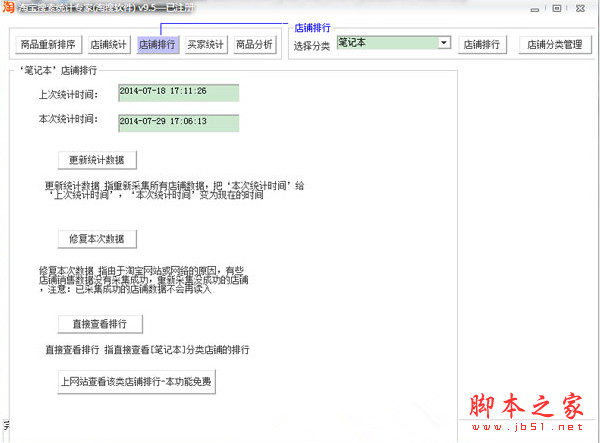Click the 本次统计时间: label
Viewport: 600px width, 443px height.
[x=68, y=119]
